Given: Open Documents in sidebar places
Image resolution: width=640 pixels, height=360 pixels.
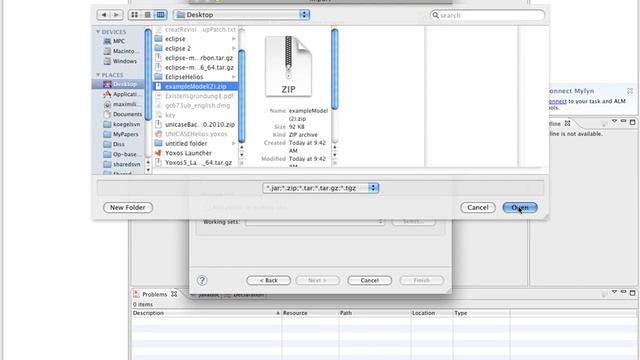Looking at the screenshot, I should [x=122, y=114].
